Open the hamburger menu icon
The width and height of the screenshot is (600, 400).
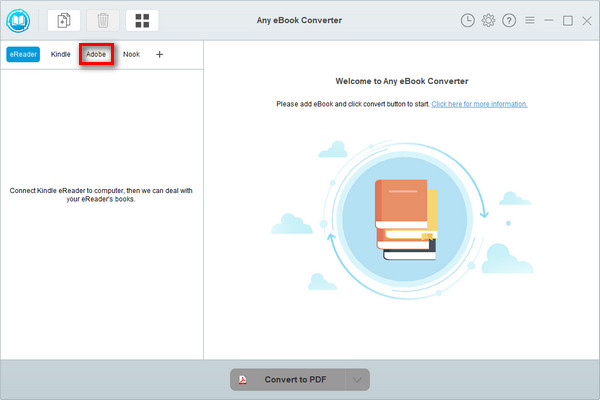click(x=530, y=20)
